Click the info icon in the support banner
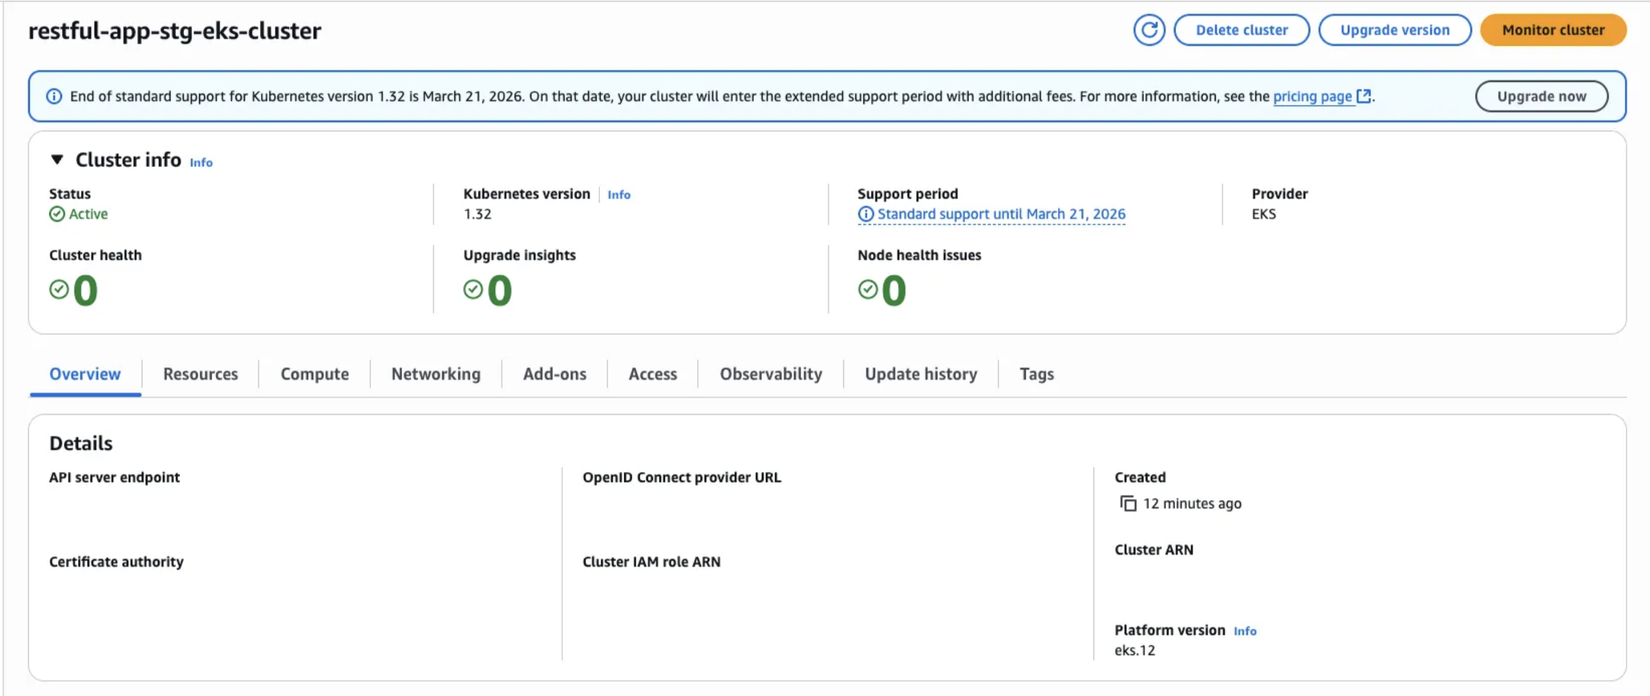Image resolution: width=1650 pixels, height=696 pixels. tap(54, 96)
